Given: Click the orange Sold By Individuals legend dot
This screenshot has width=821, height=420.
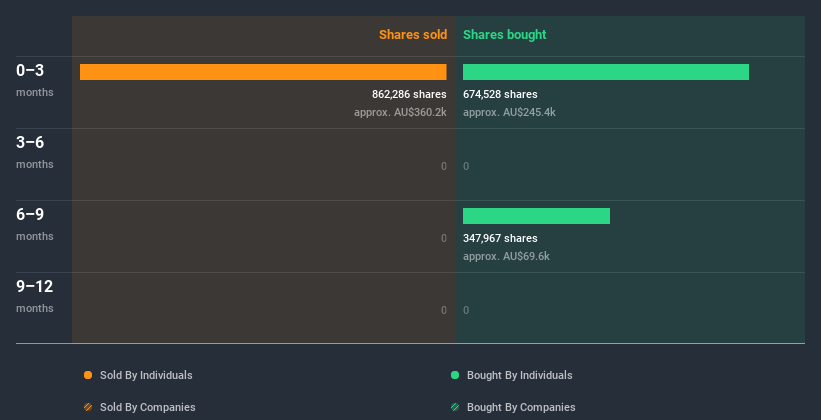Looking at the screenshot, I should (88, 375).
